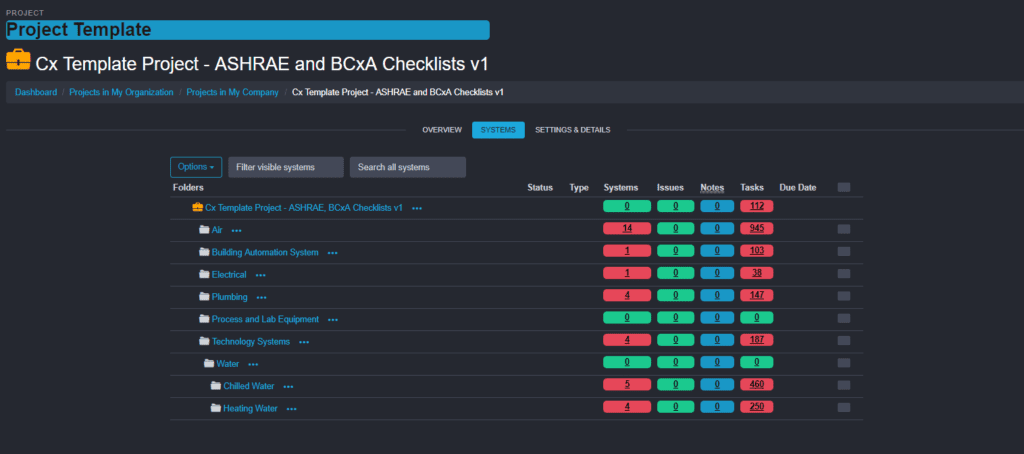Click the Plumbing folder icon
1024x454 pixels.
pyautogui.click(x=204, y=297)
